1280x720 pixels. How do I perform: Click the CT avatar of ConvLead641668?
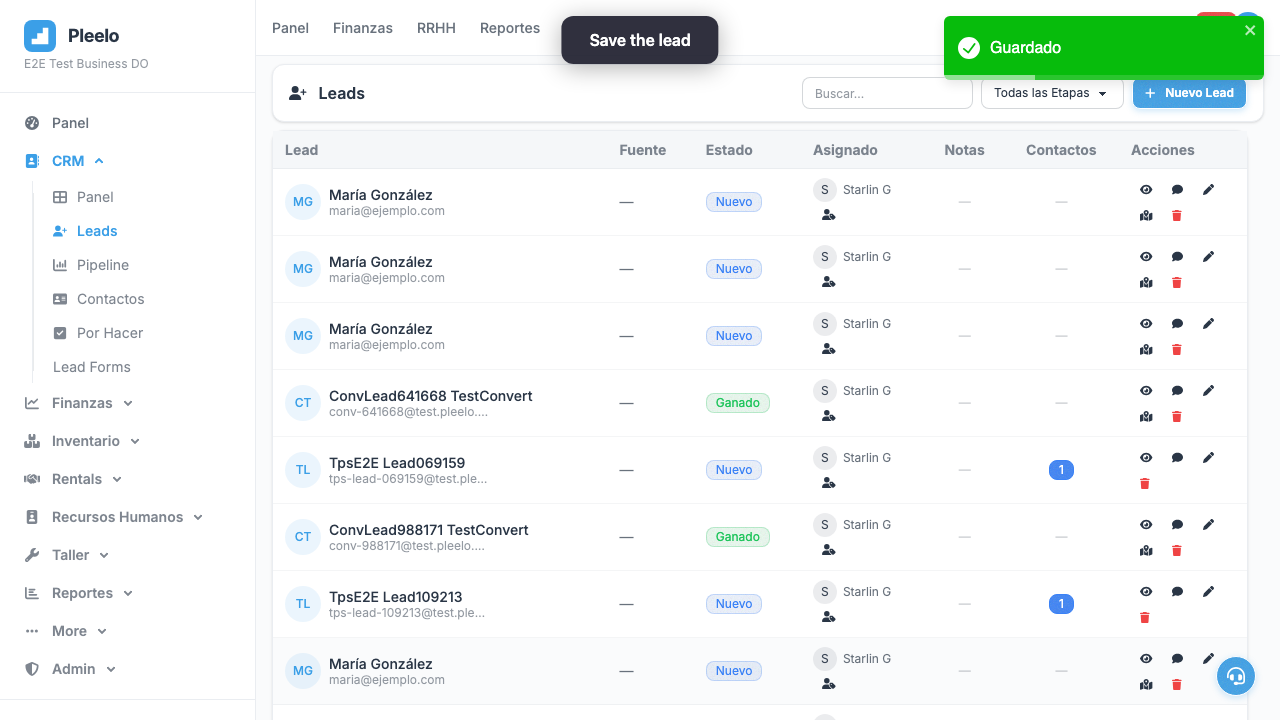pos(303,403)
